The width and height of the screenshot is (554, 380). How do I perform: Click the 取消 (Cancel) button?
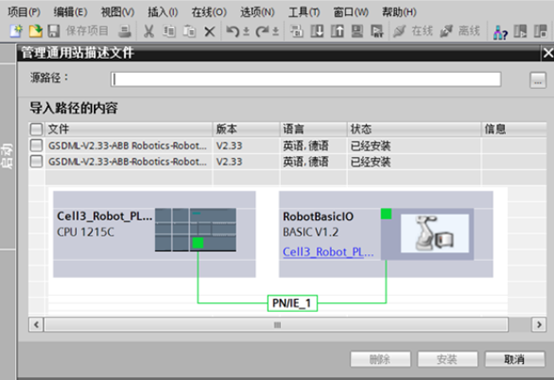514,359
